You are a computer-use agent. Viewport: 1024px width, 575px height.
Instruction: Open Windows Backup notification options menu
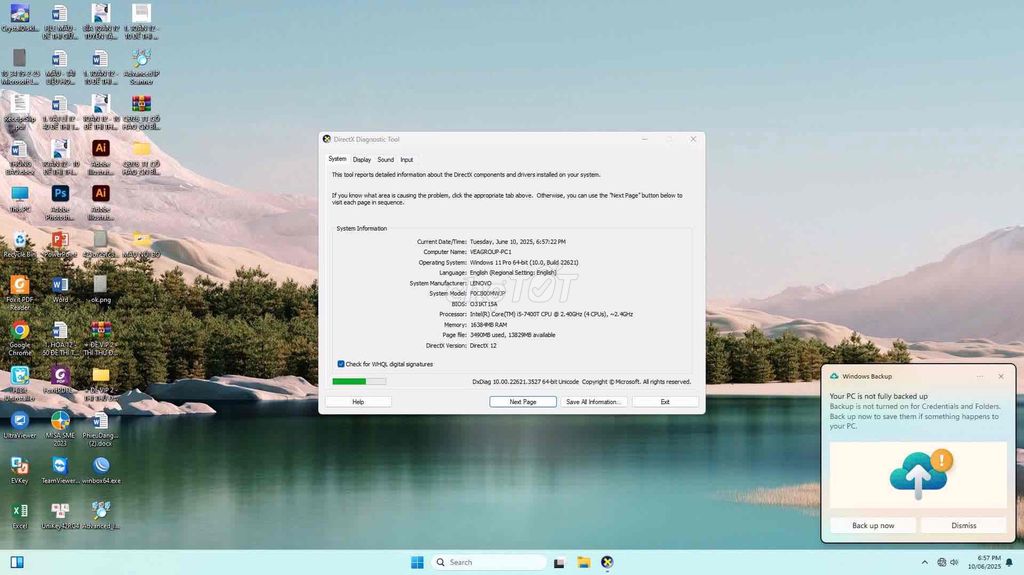[980, 376]
